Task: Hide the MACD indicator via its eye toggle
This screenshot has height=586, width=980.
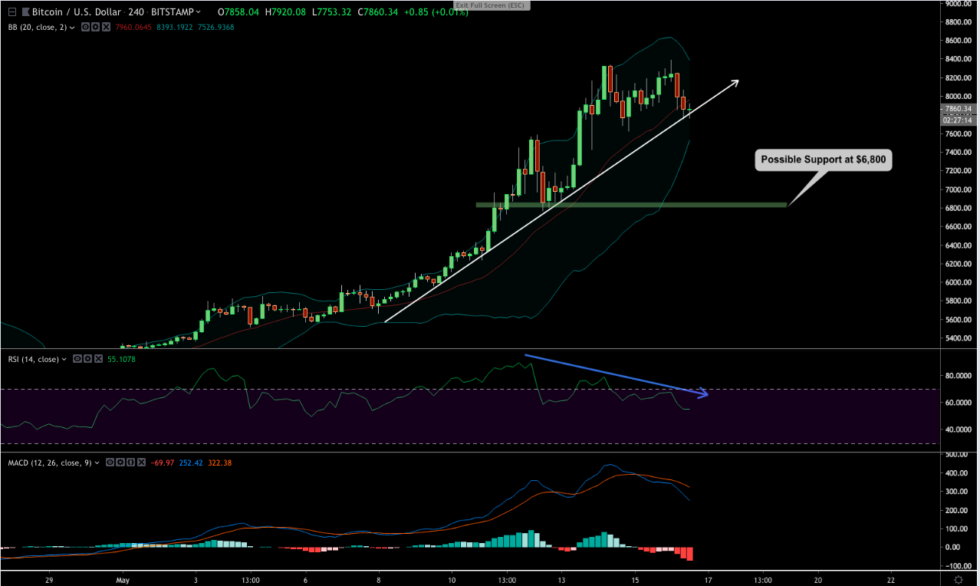Action: tap(110, 463)
